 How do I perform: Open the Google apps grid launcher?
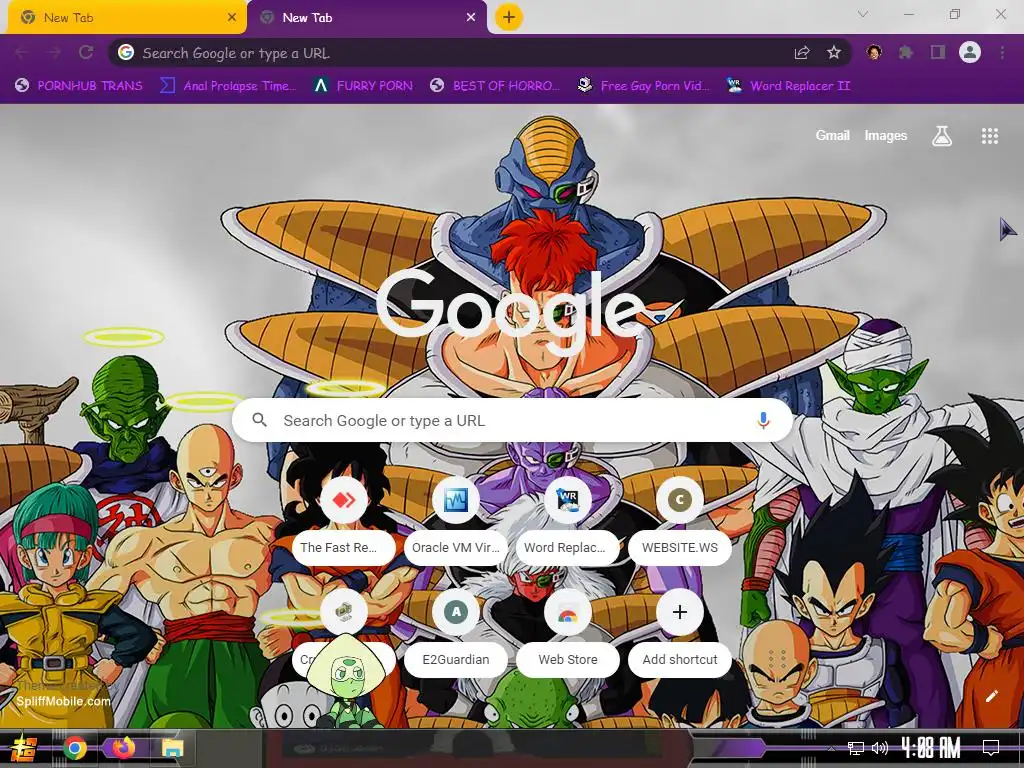[989, 136]
